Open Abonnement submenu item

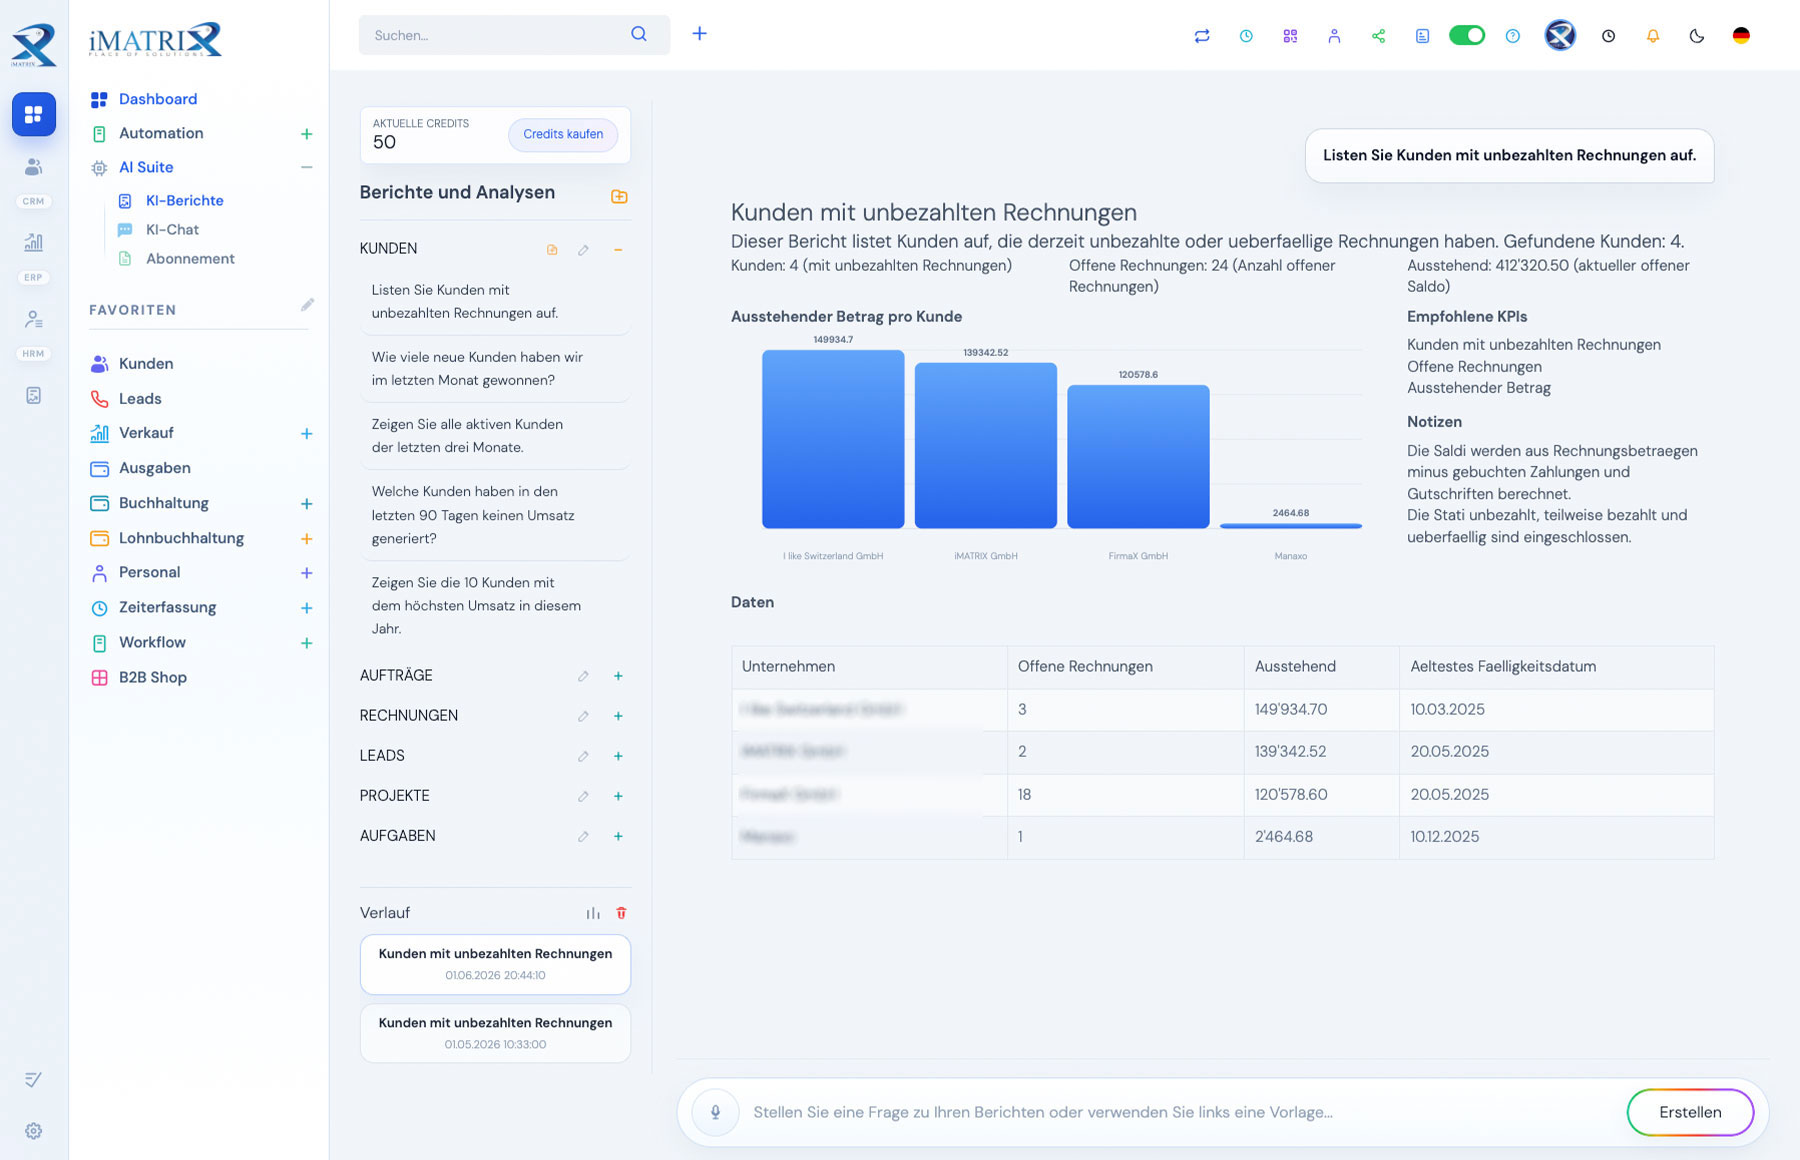pyautogui.click(x=190, y=258)
